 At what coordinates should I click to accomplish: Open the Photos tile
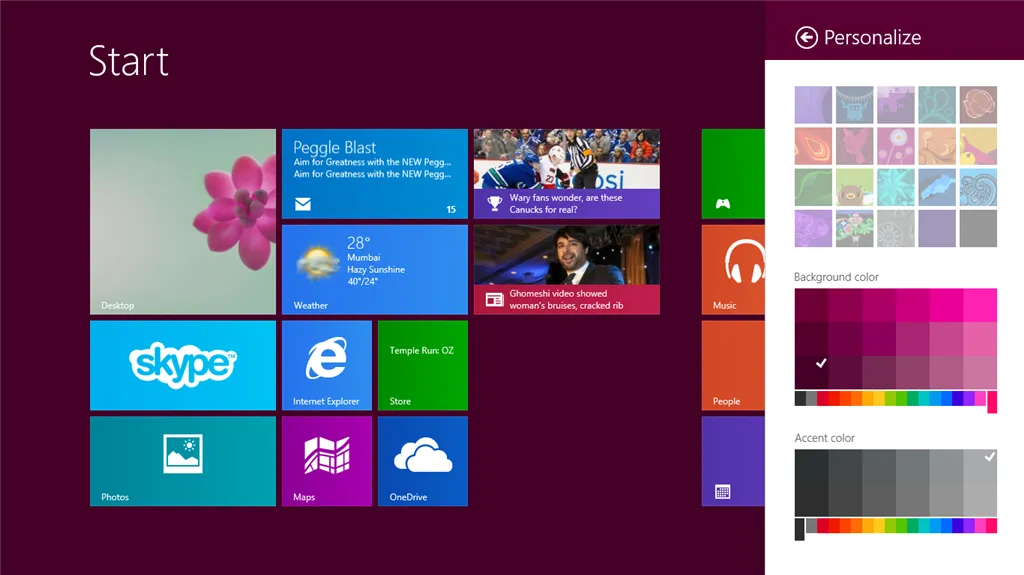click(x=183, y=461)
